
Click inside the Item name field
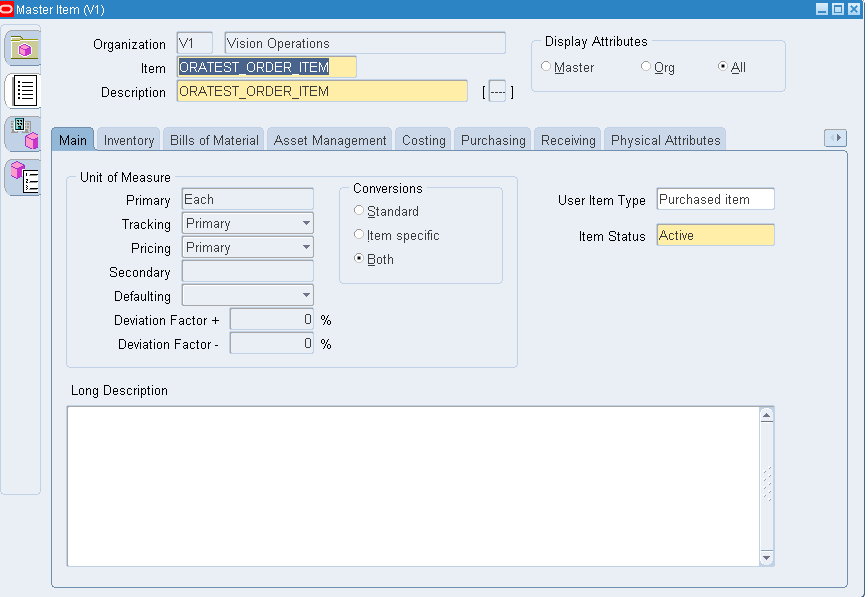click(266, 67)
